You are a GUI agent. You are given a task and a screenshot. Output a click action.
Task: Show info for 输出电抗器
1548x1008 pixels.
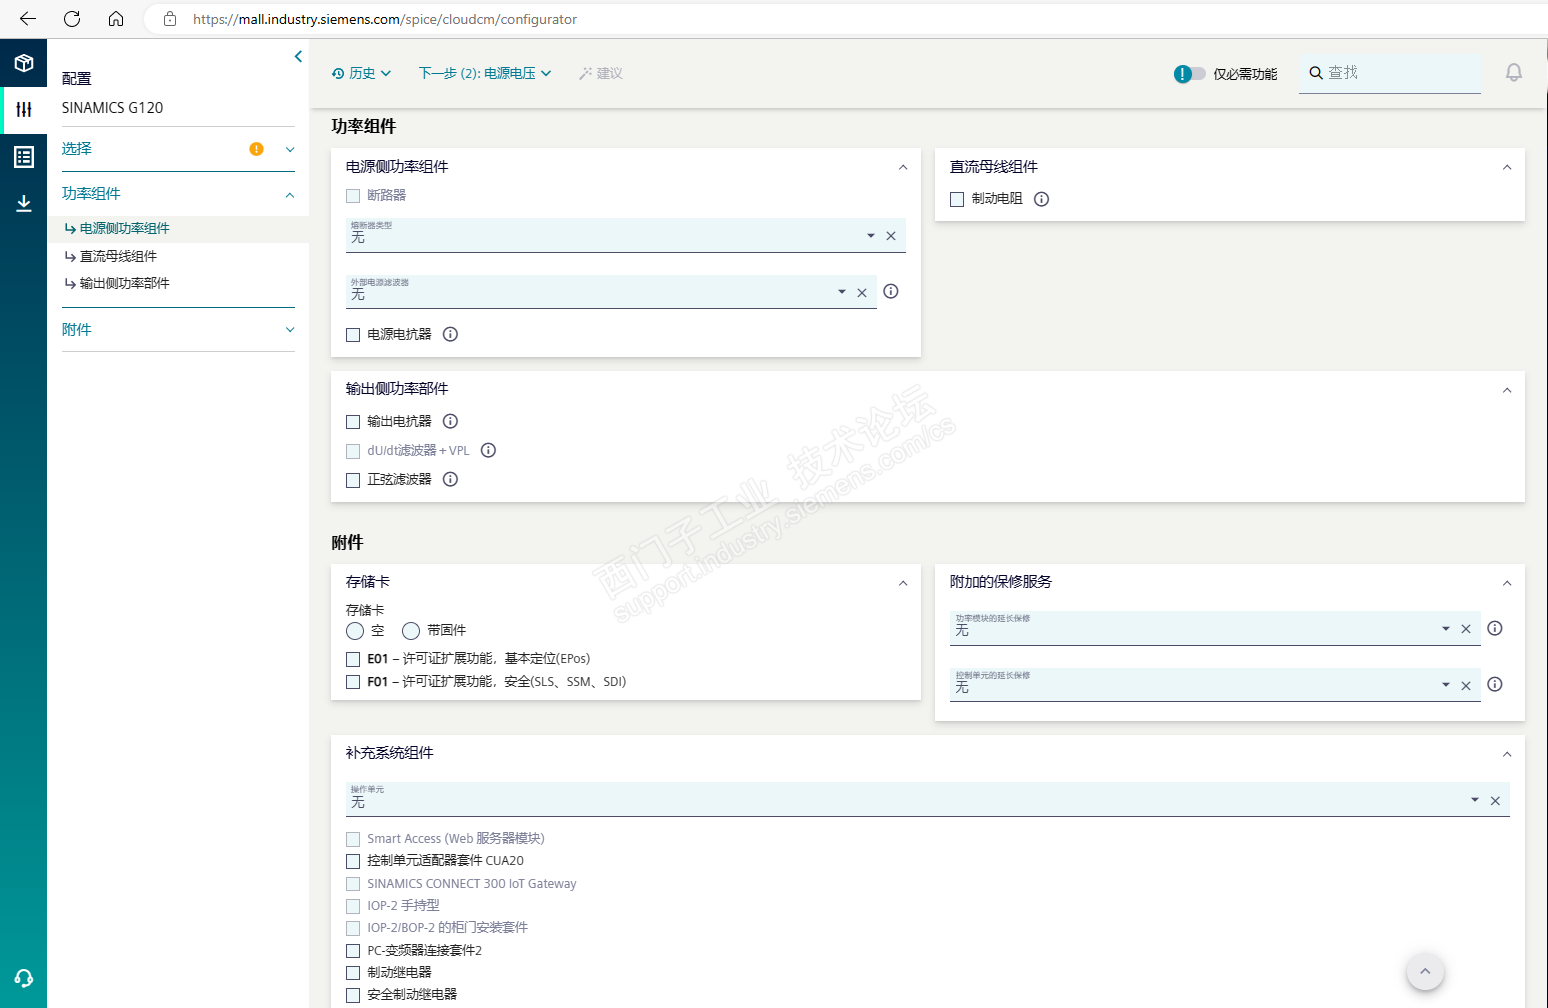[x=450, y=421]
